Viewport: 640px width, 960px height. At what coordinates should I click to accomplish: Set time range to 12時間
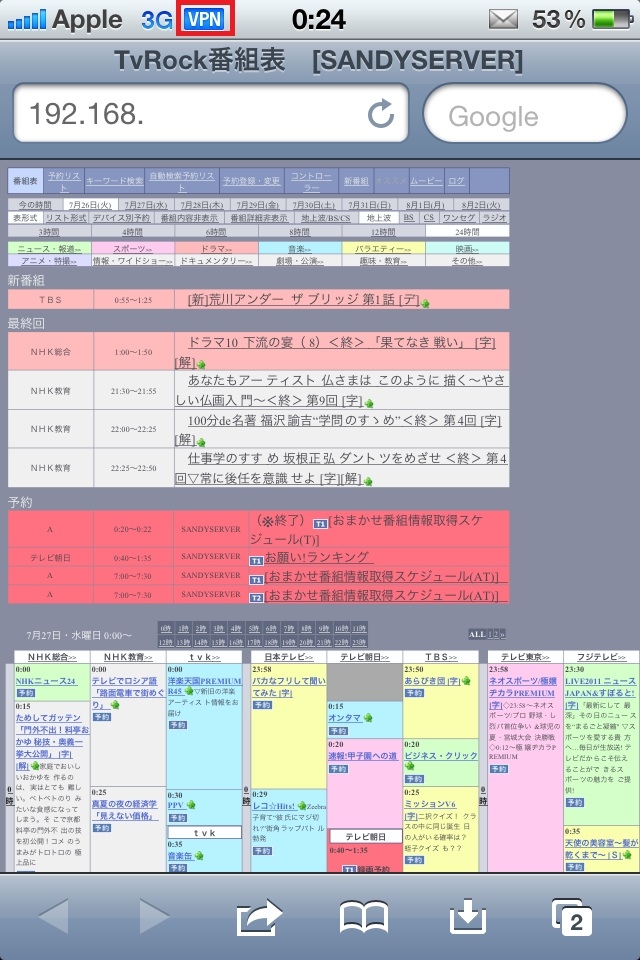383,232
